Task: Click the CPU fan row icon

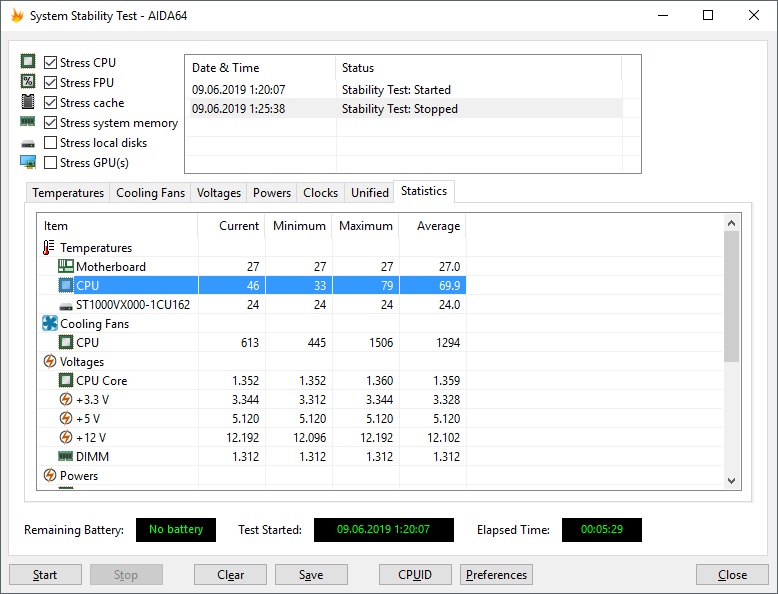Action: coord(65,342)
